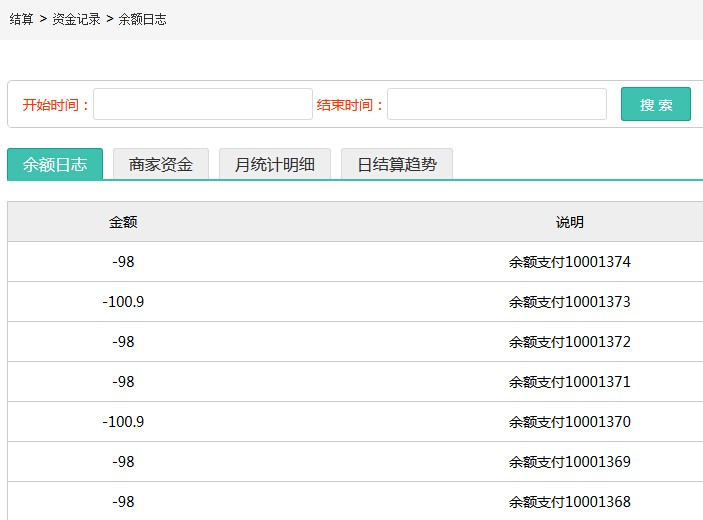Click the 说明 column header
The height and width of the screenshot is (520, 703).
point(569,222)
